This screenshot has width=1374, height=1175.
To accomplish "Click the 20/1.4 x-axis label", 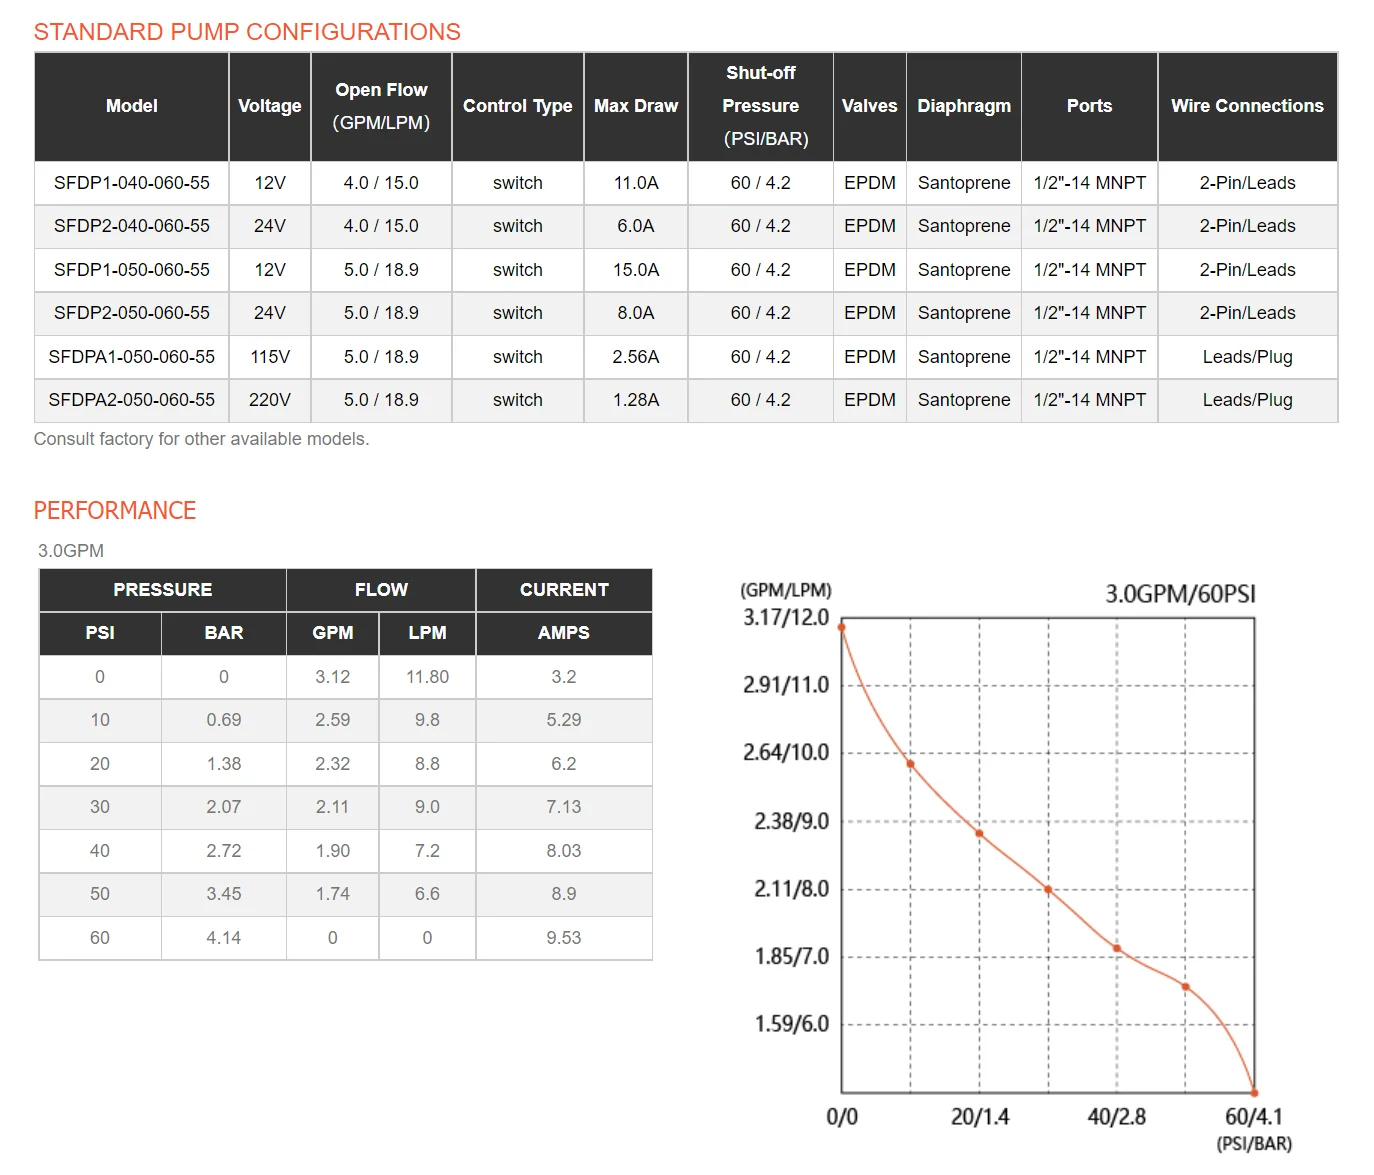I will [x=980, y=1117].
